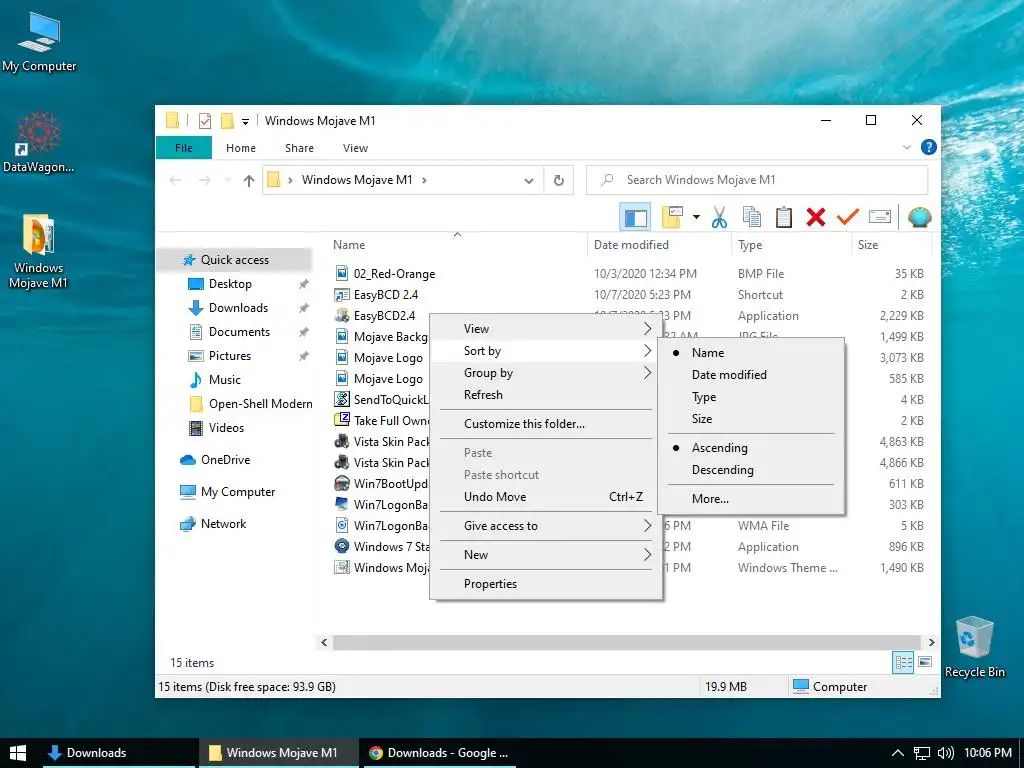
Task: Choose Undo Move in context menu
Action: point(546,497)
